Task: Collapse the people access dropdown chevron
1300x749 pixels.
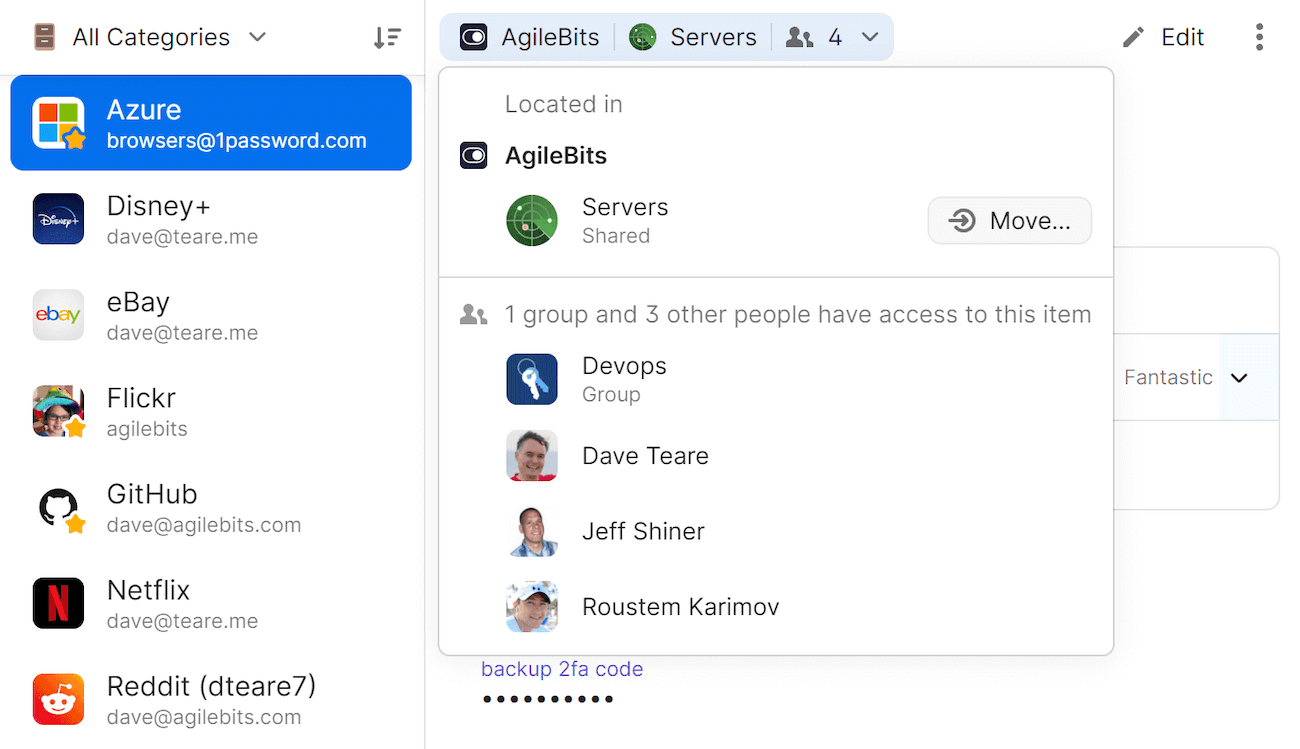Action: tap(866, 36)
